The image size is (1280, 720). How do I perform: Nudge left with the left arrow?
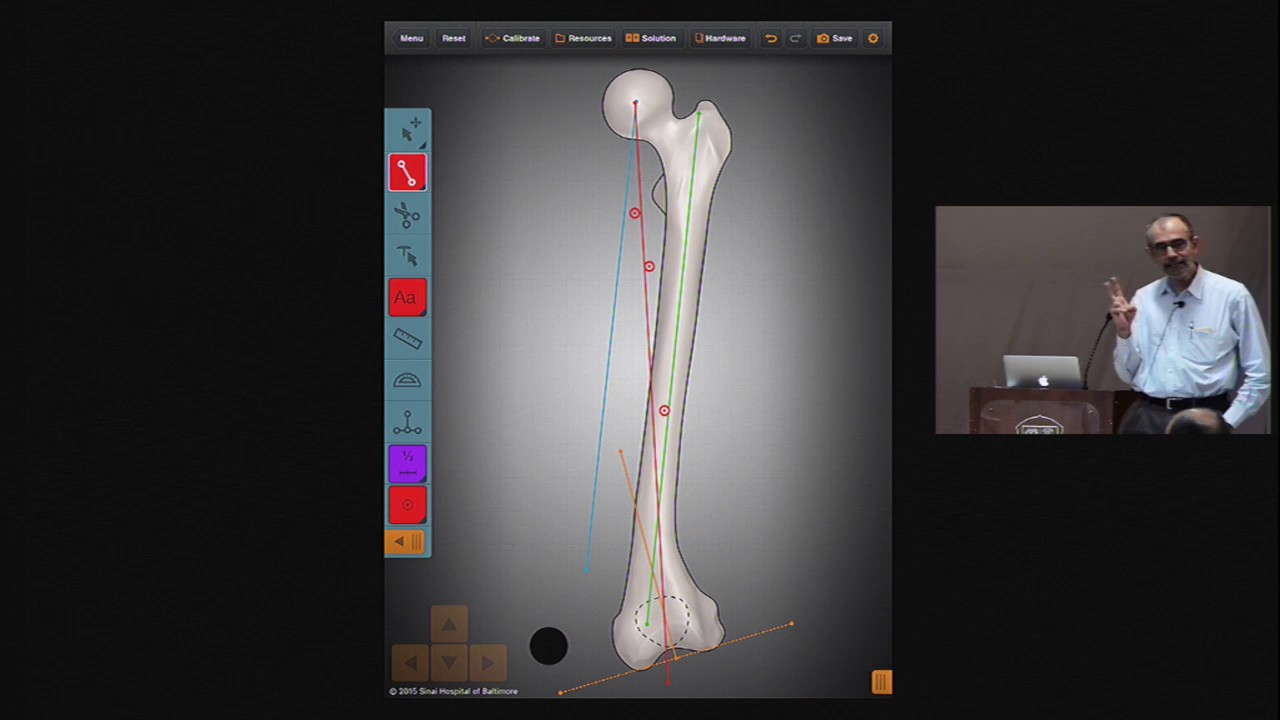point(411,662)
